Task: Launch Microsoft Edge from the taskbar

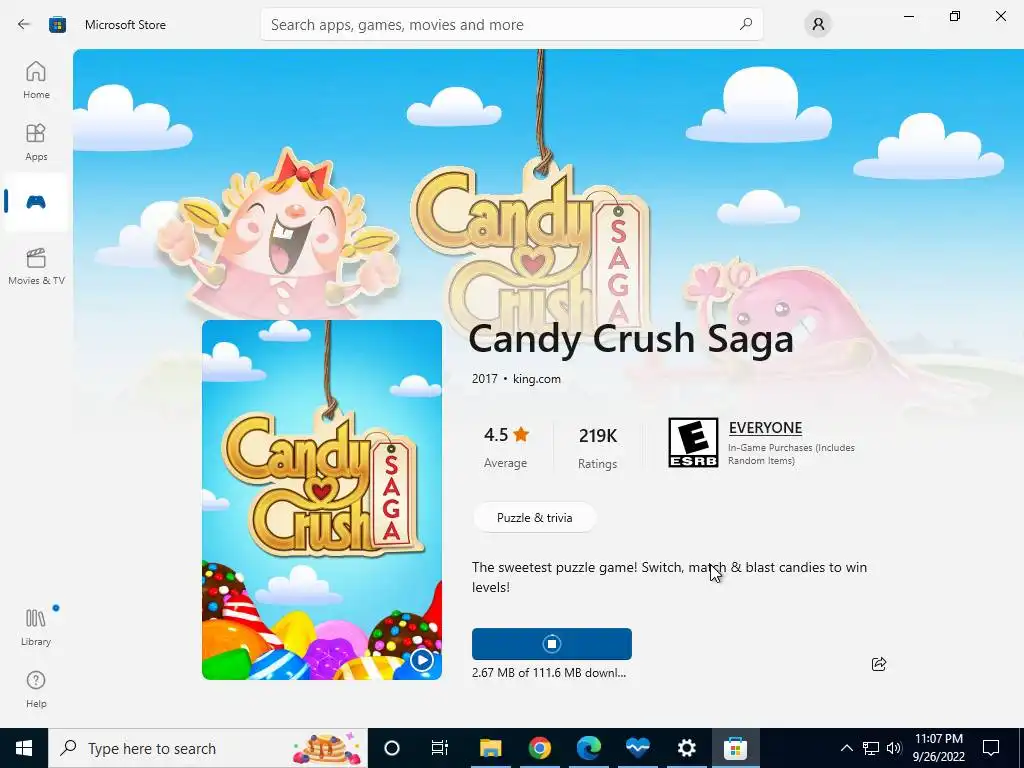Action: 588,748
